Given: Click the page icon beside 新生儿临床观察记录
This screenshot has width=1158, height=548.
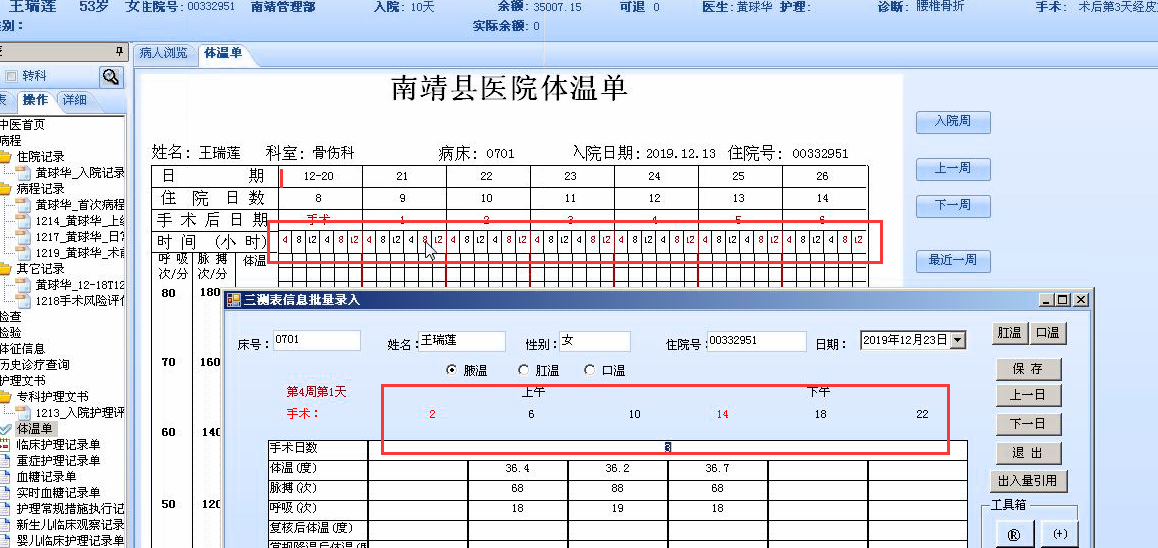Looking at the screenshot, I should [x=6, y=525].
